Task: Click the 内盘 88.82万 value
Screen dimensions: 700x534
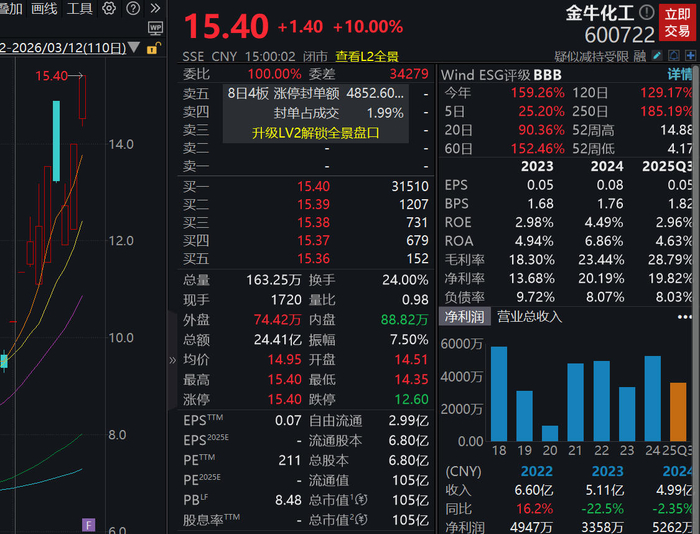Action: [404, 320]
